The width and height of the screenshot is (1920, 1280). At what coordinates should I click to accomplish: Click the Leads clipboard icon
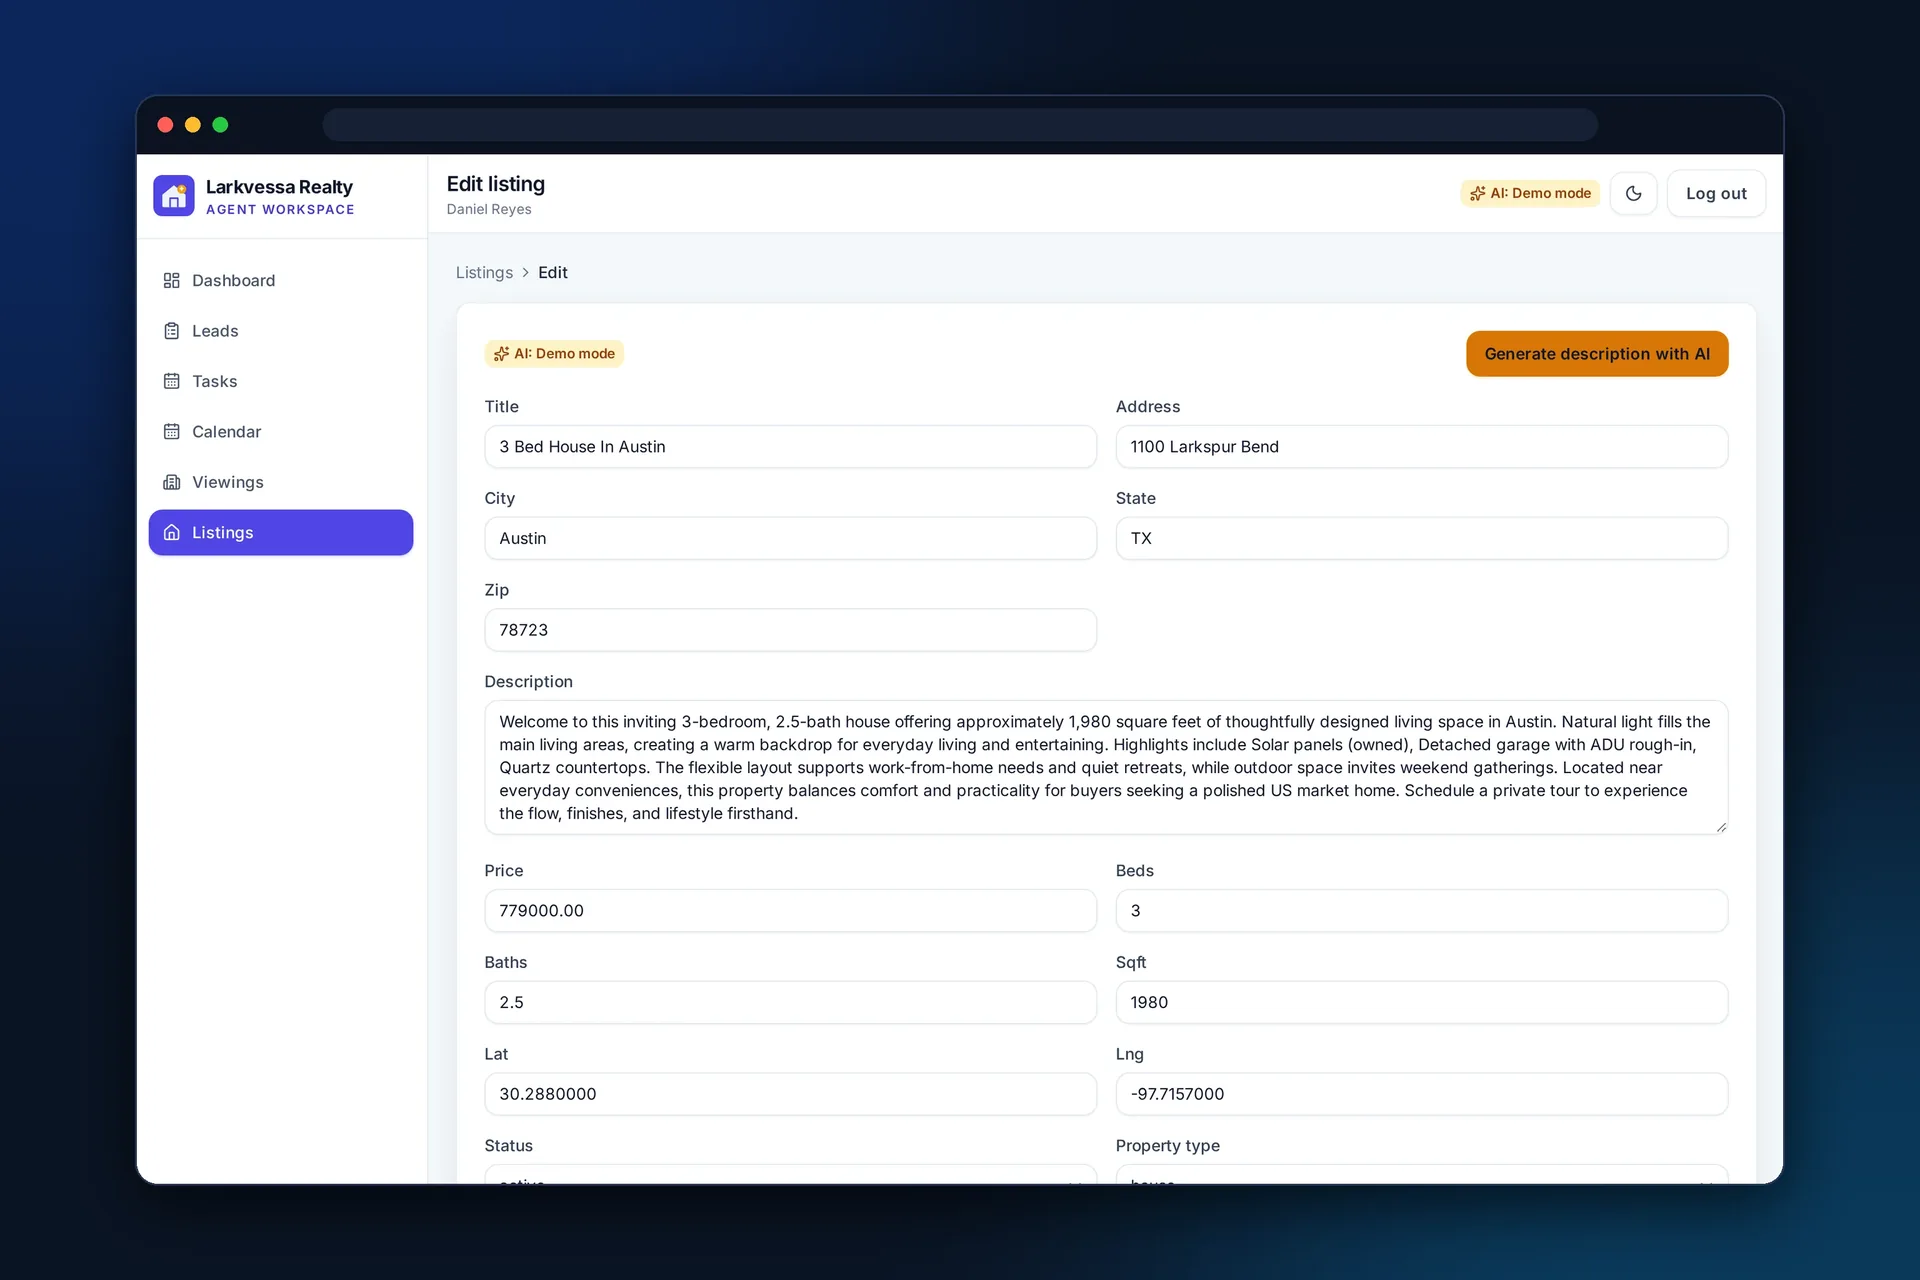(172, 331)
